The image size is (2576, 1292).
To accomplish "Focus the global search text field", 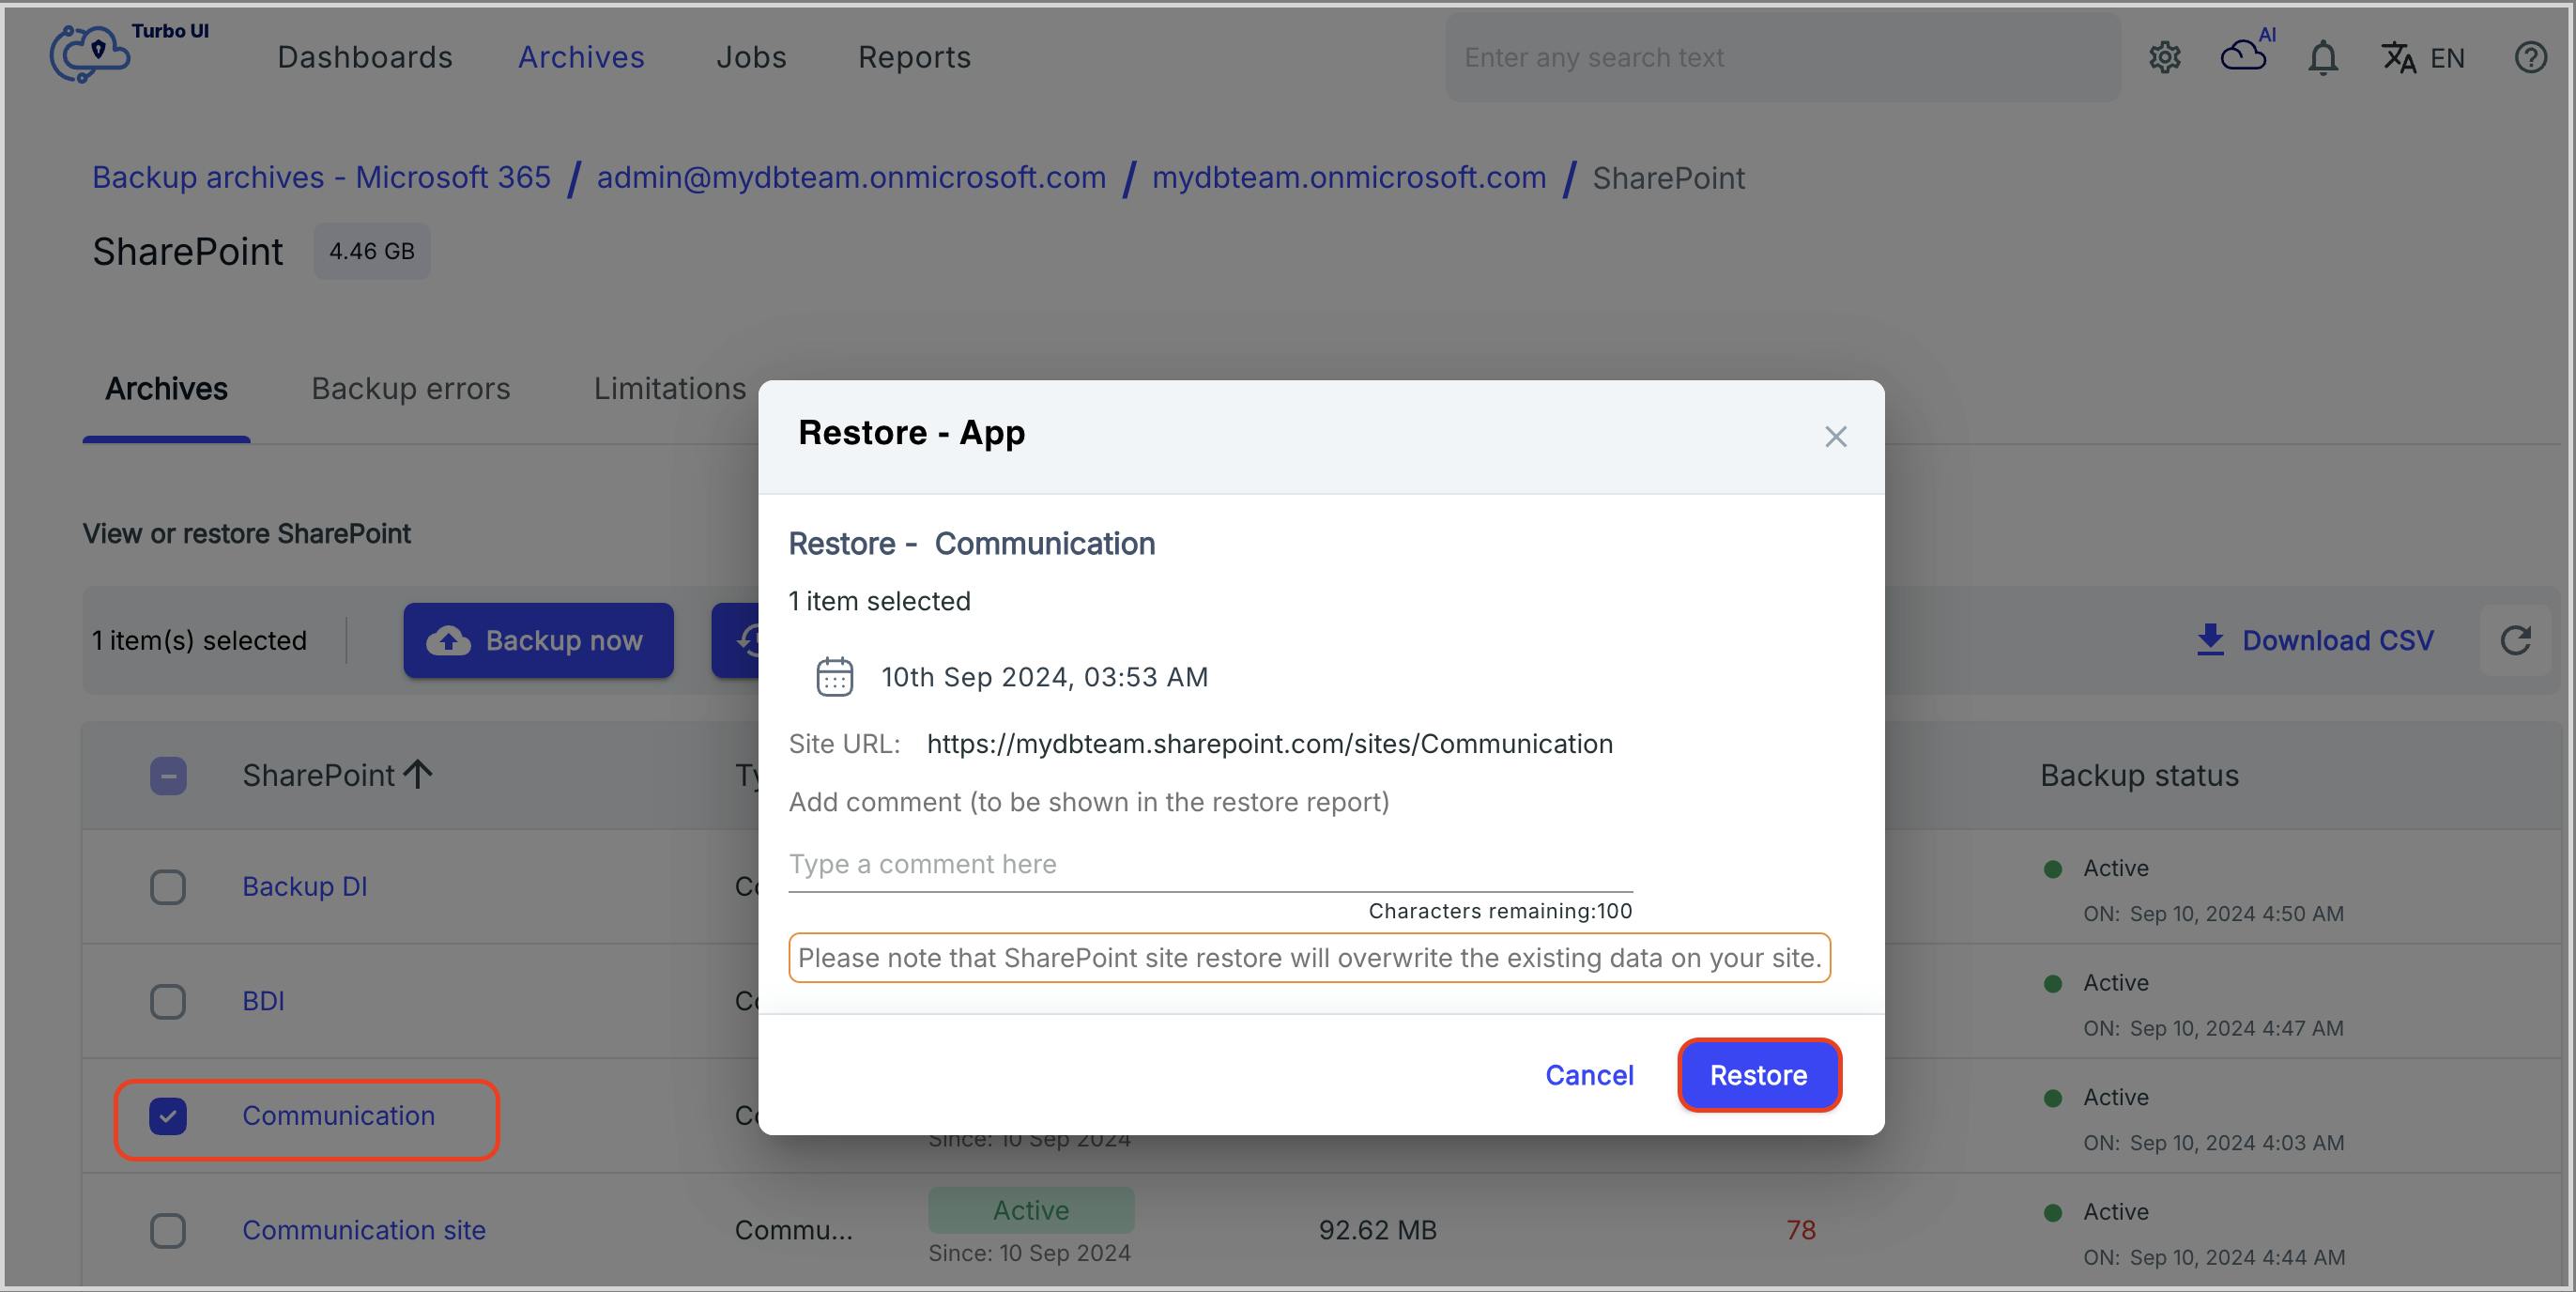I will [x=1782, y=57].
